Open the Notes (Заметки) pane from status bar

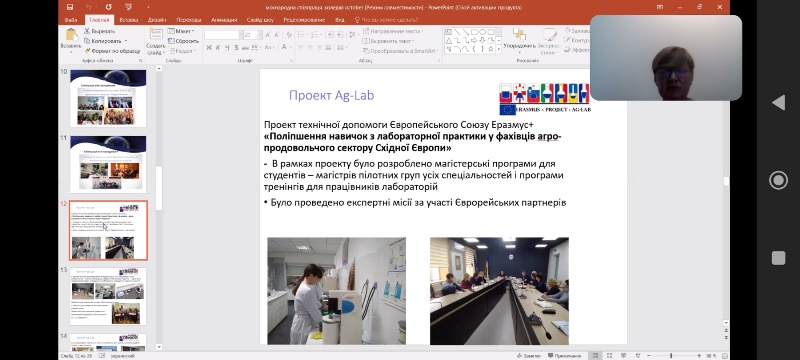point(528,355)
